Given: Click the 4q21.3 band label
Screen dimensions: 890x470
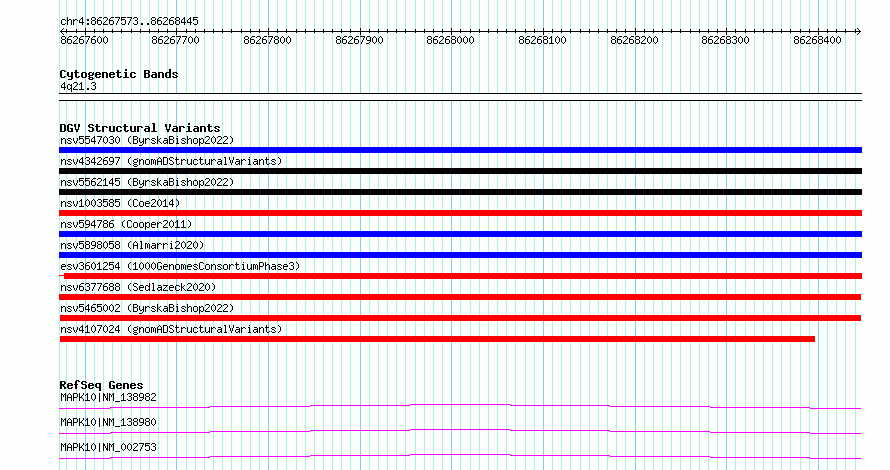Looking at the screenshot, I should [78, 87].
